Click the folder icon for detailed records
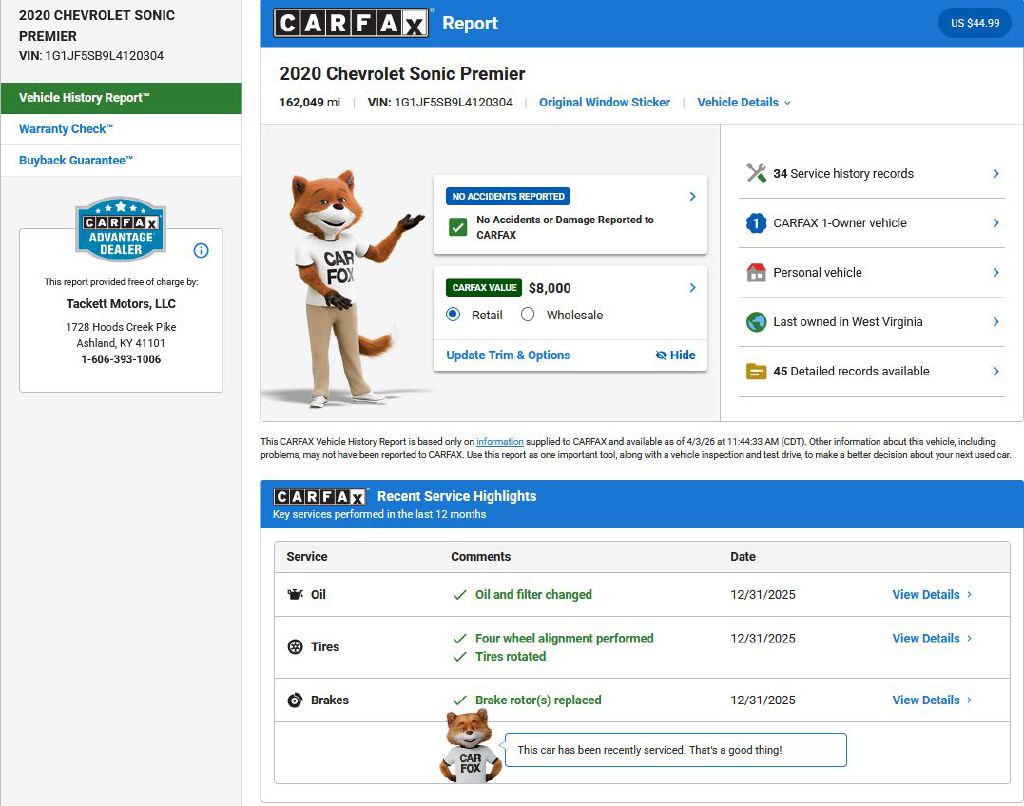 (756, 371)
